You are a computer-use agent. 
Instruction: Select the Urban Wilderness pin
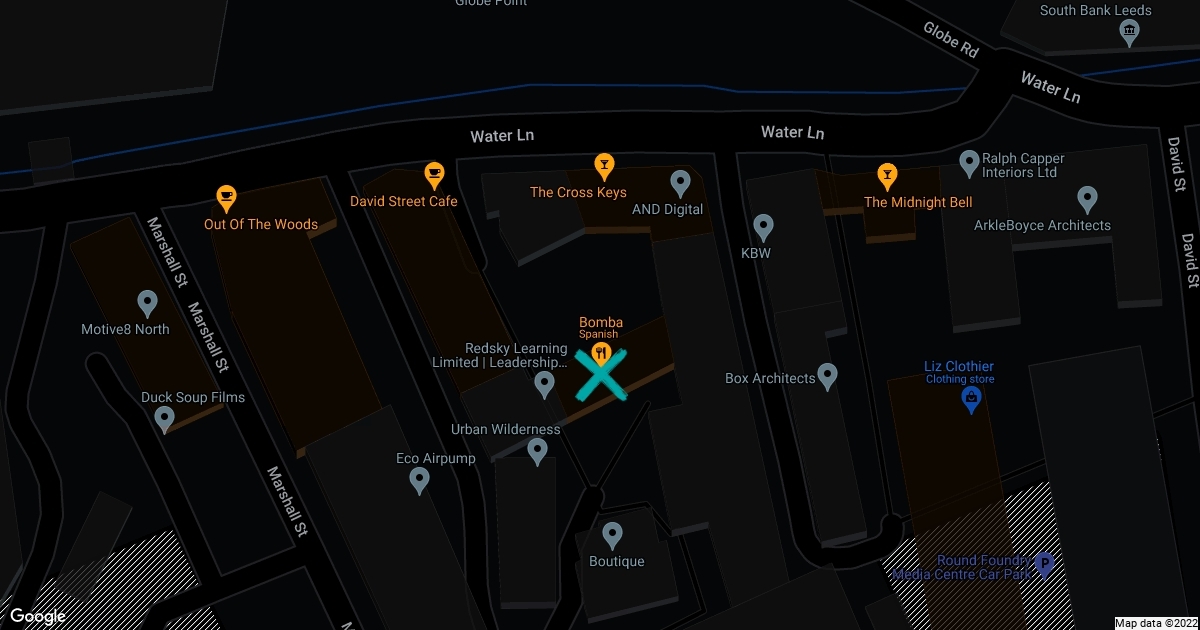click(537, 452)
